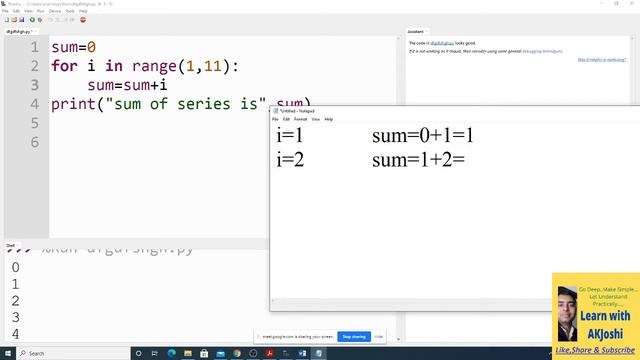Open Notepad Help menu
The image size is (640, 360).
(x=329, y=119)
